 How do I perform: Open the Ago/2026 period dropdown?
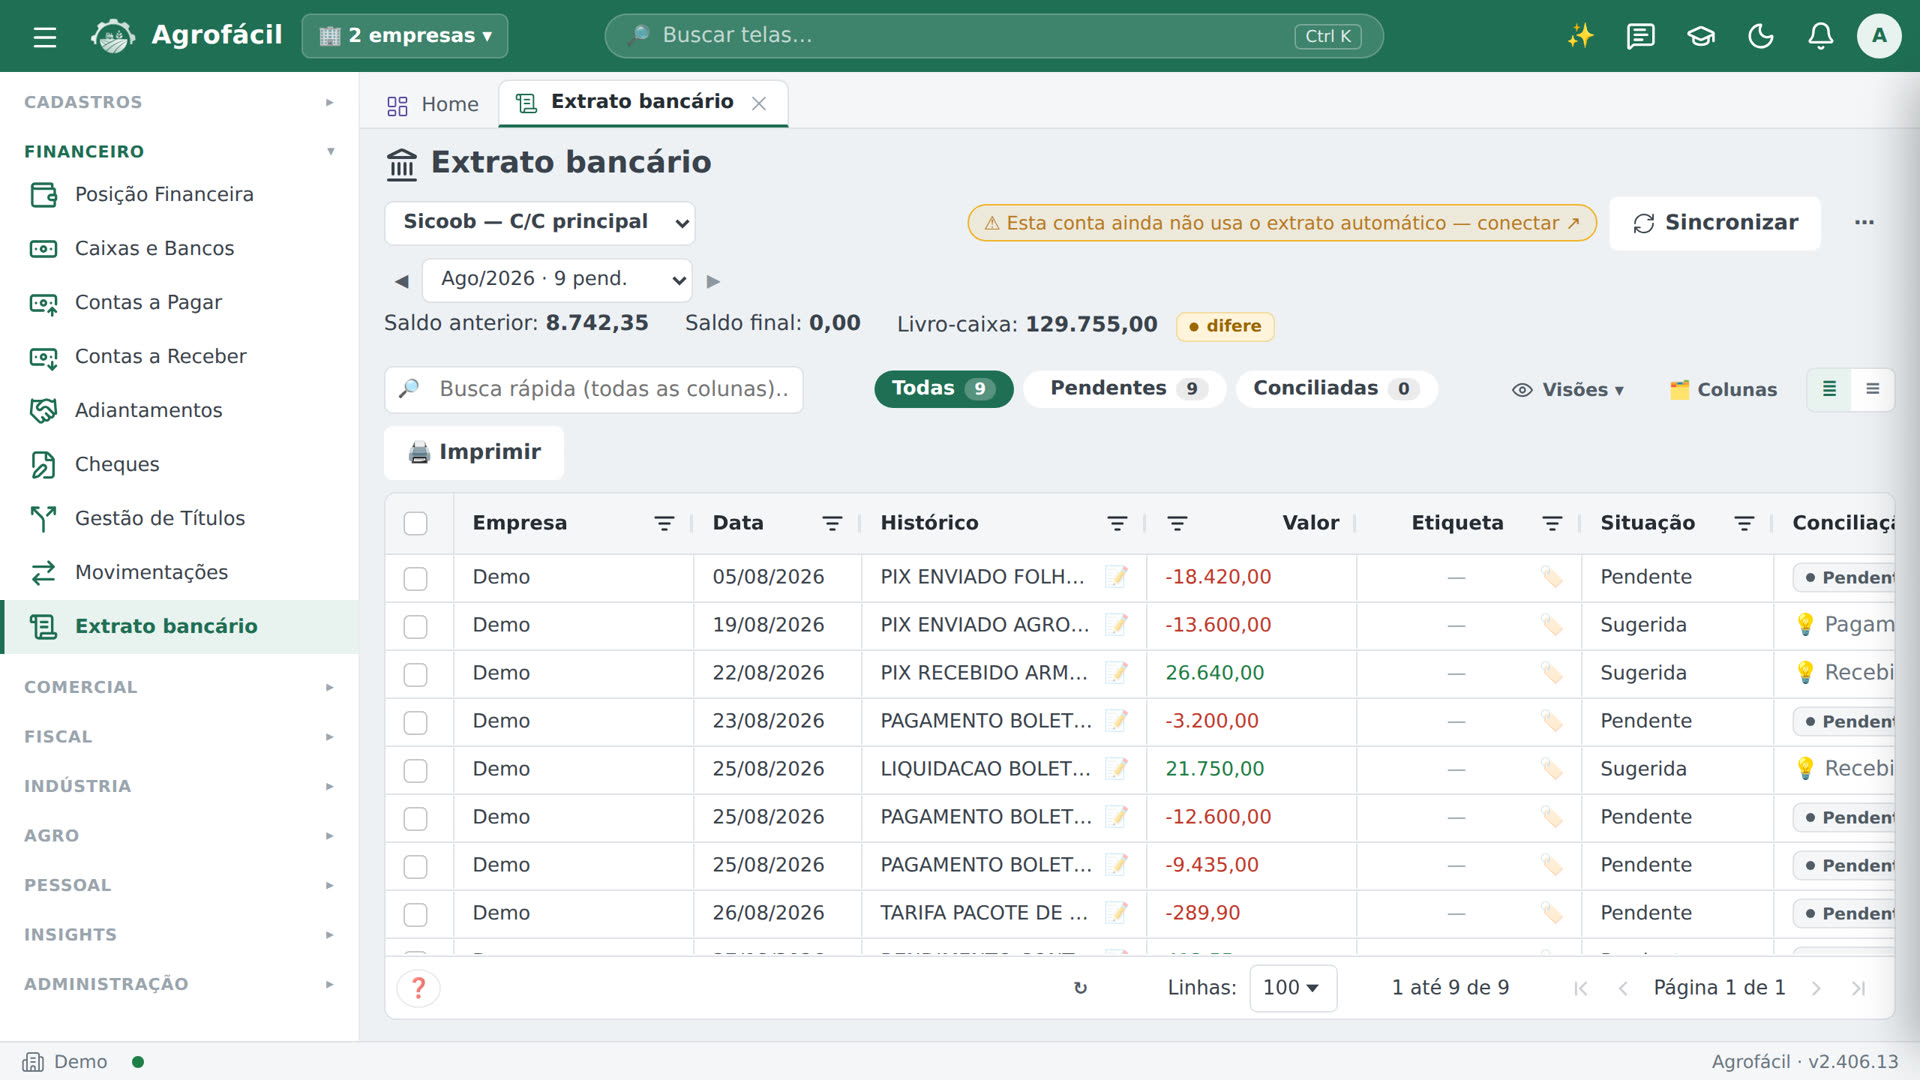[x=557, y=280]
